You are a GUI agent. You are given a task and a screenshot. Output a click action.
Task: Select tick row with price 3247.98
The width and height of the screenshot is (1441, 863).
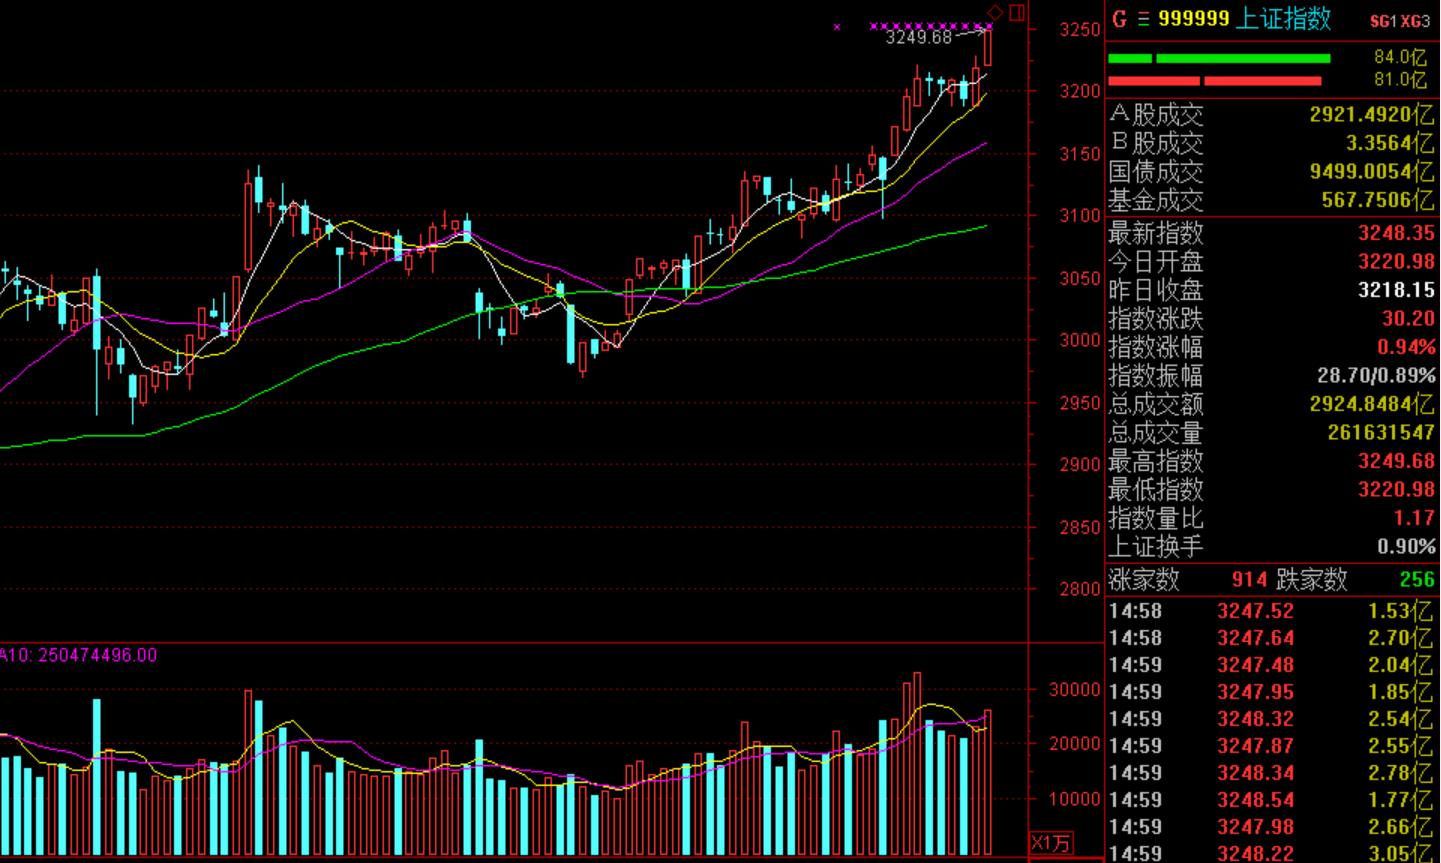(x=1272, y=827)
